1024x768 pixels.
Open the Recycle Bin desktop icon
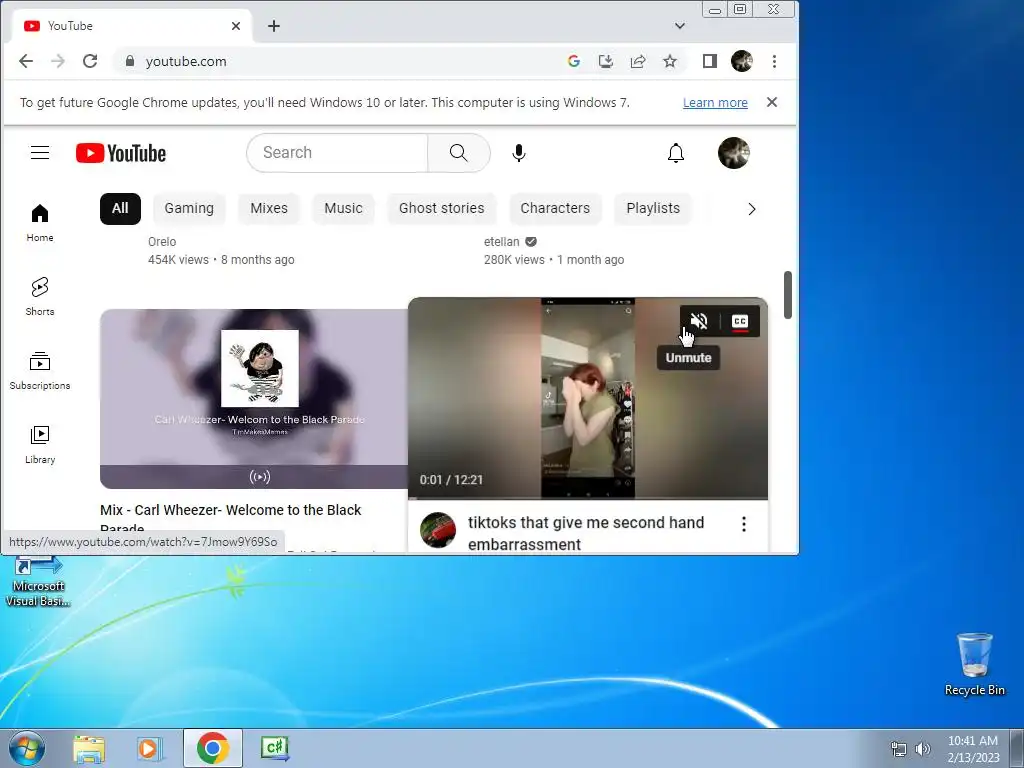point(974,665)
